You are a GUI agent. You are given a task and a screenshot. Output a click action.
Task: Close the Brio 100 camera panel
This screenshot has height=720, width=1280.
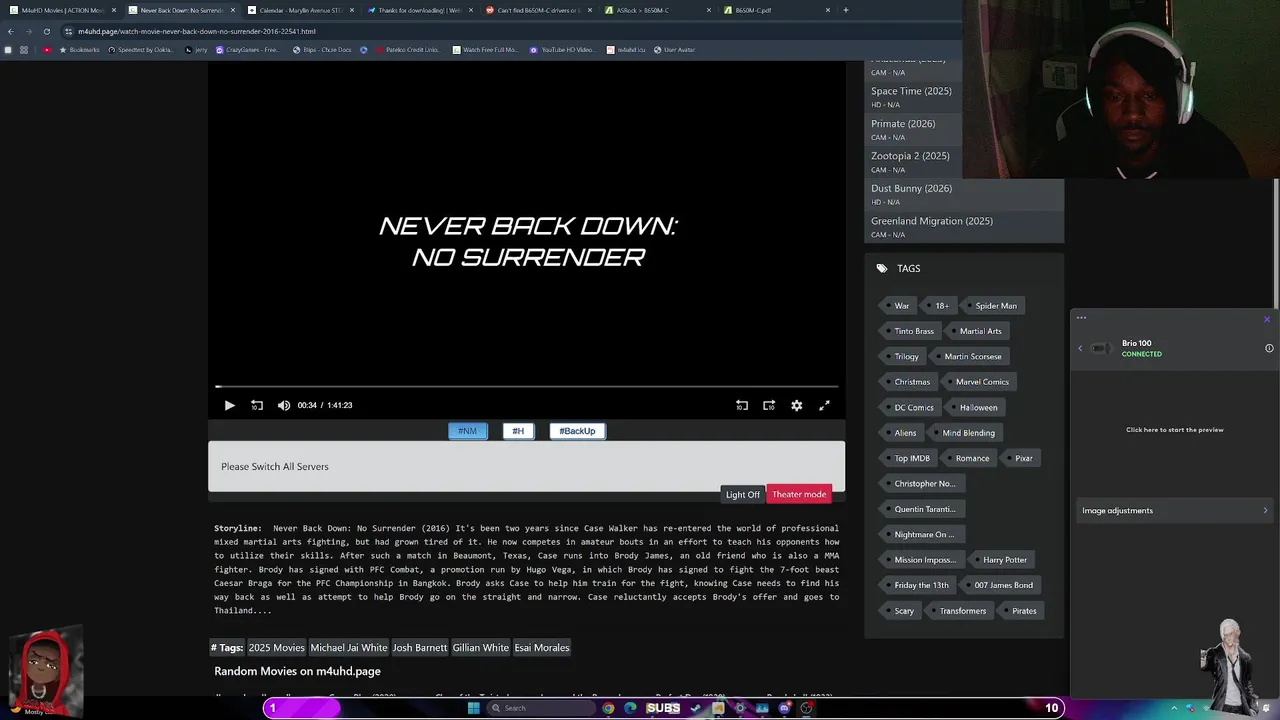1266,319
